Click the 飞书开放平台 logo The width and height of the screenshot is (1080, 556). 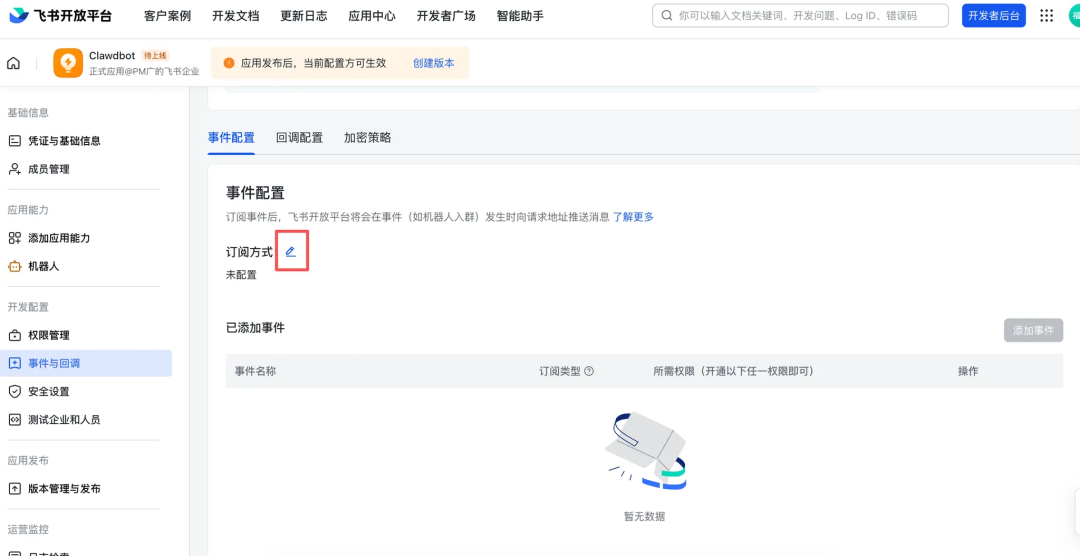pyautogui.click(x=61, y=16)
